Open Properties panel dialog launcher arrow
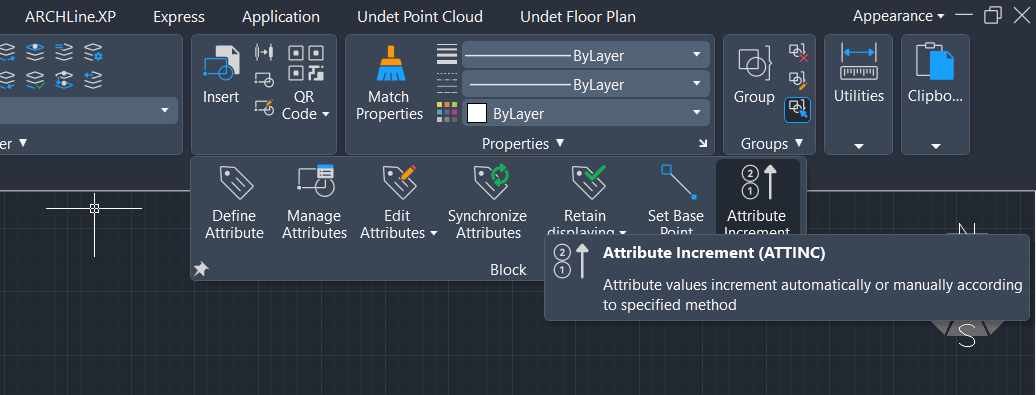 (x=702, y=143)
